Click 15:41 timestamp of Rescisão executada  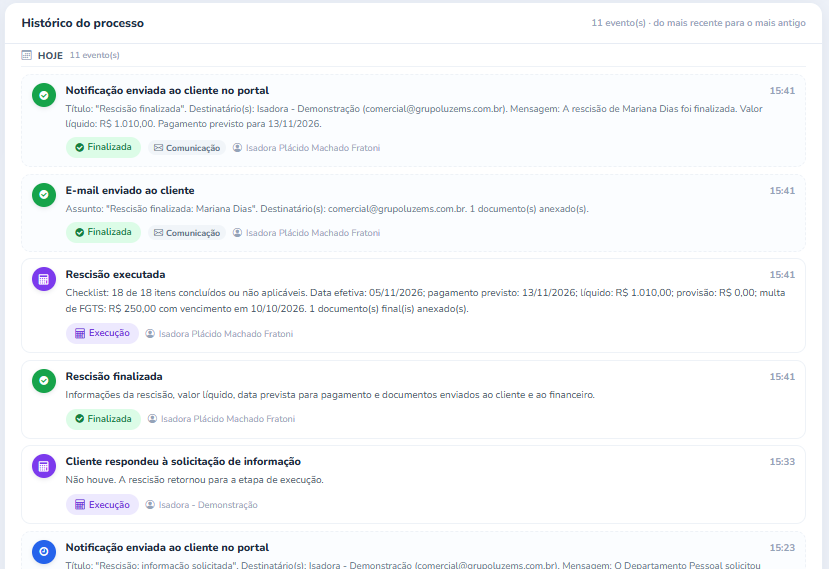point(782,275)
